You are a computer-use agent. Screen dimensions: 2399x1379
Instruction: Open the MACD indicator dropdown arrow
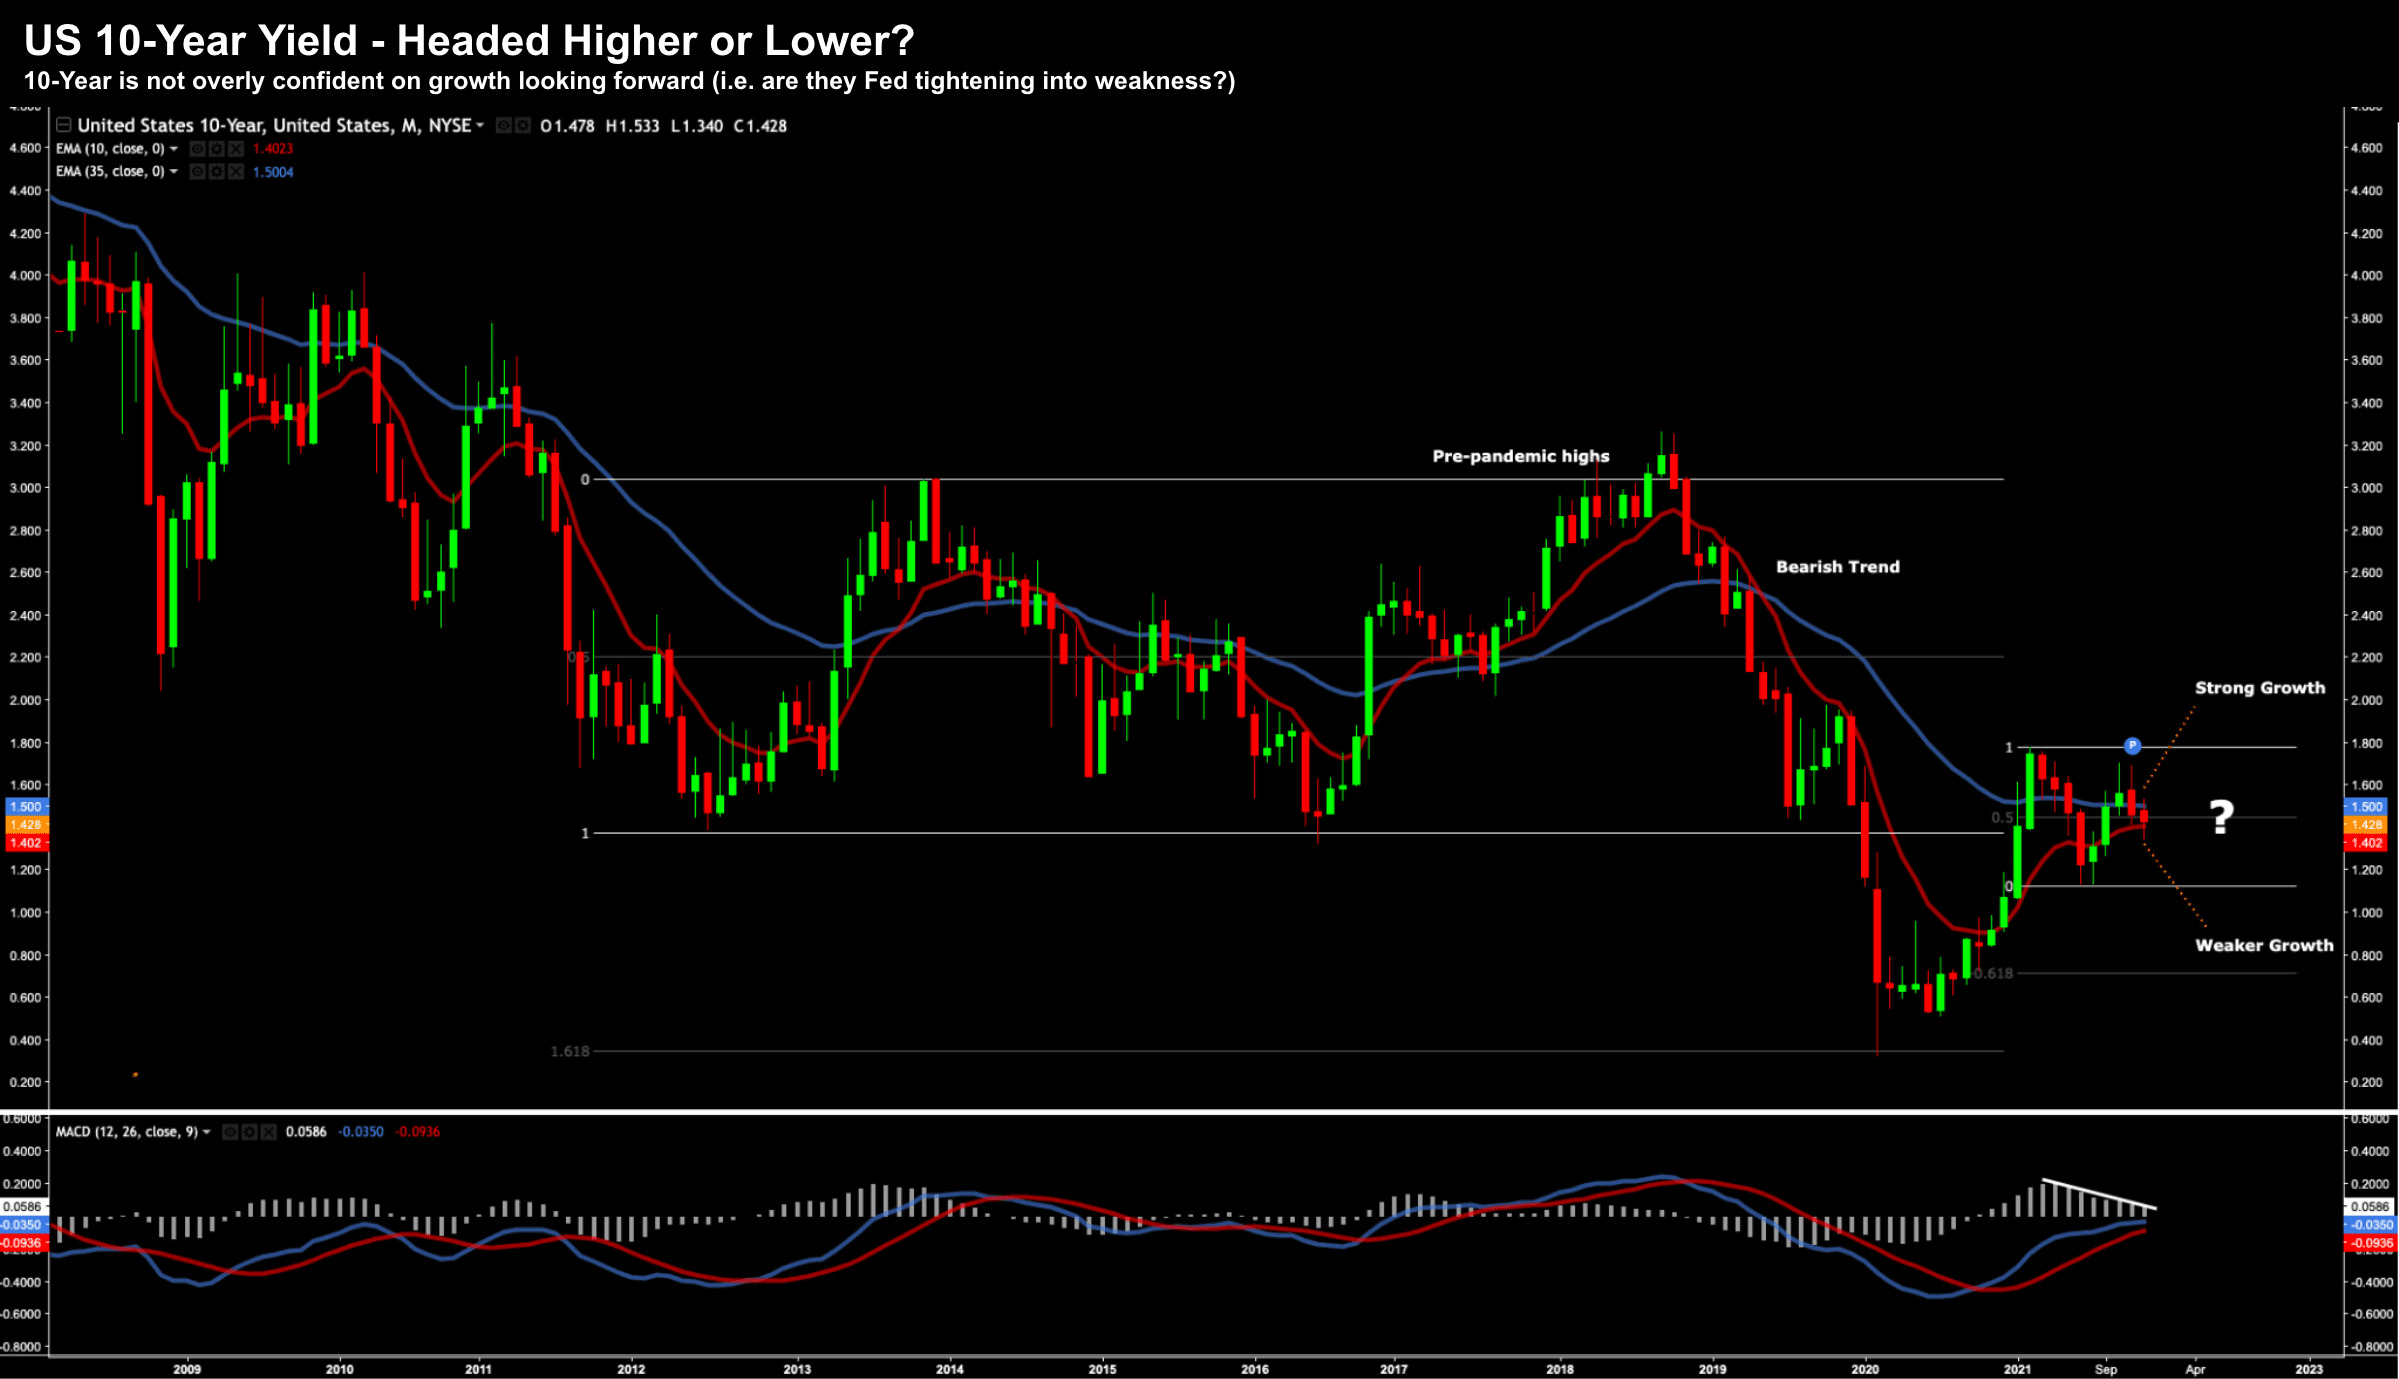[207, 1132]
